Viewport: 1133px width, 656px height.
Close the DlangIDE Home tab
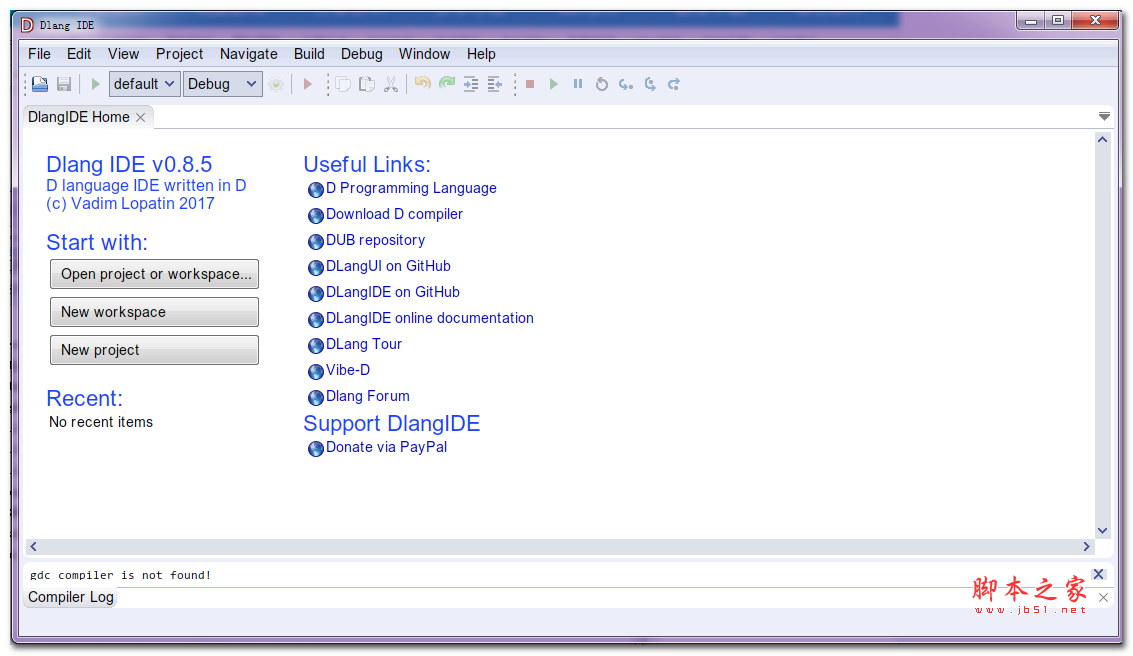pyautogui.click(x=141, y=117)
